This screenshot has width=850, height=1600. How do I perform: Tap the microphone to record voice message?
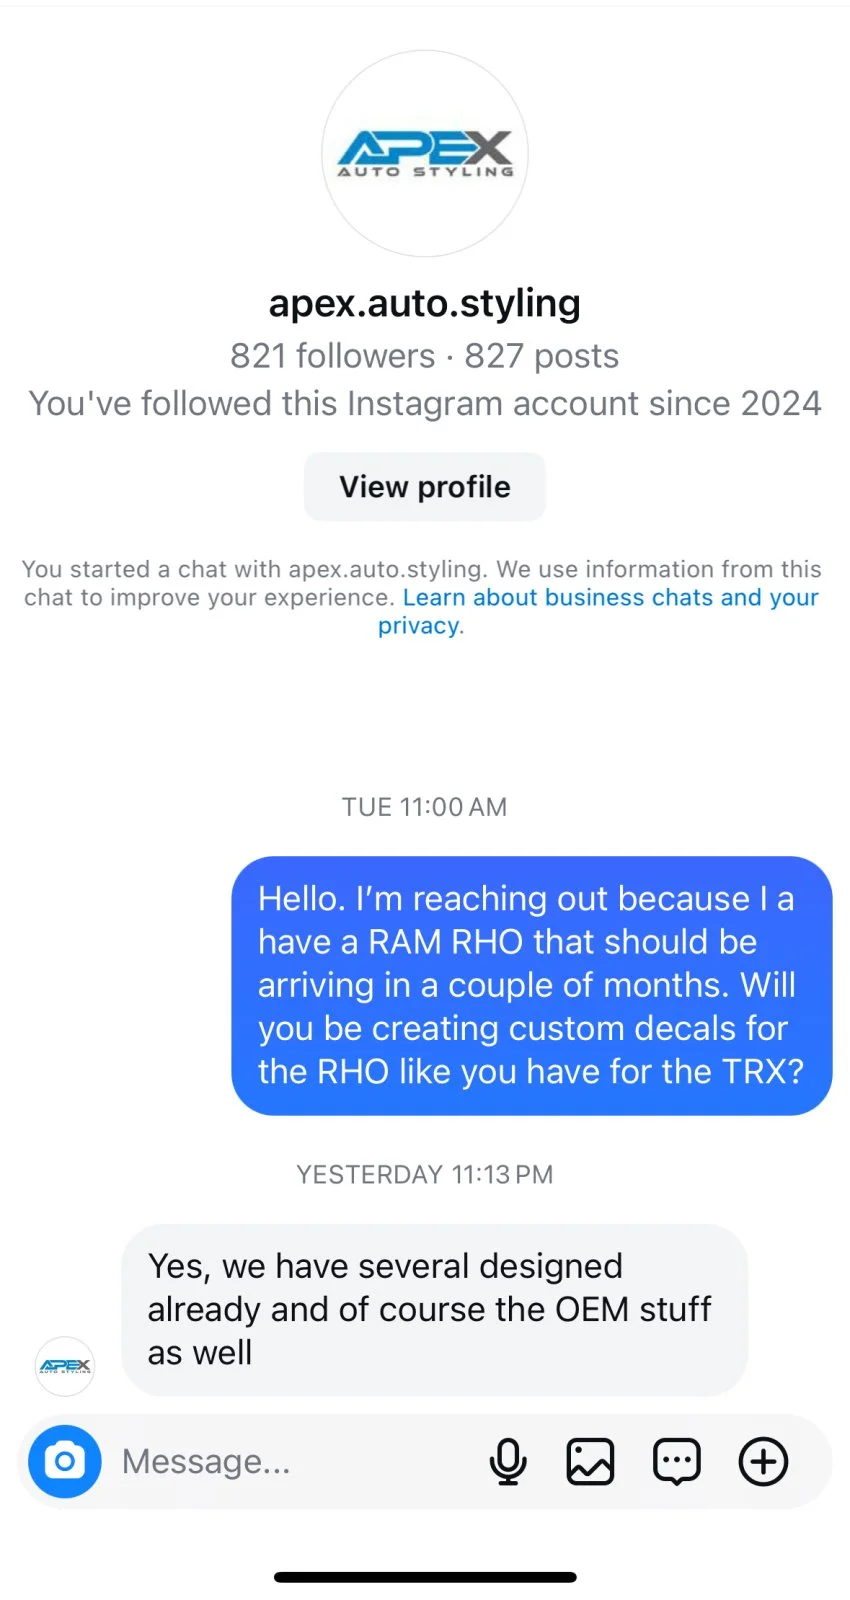[508, 1461]
